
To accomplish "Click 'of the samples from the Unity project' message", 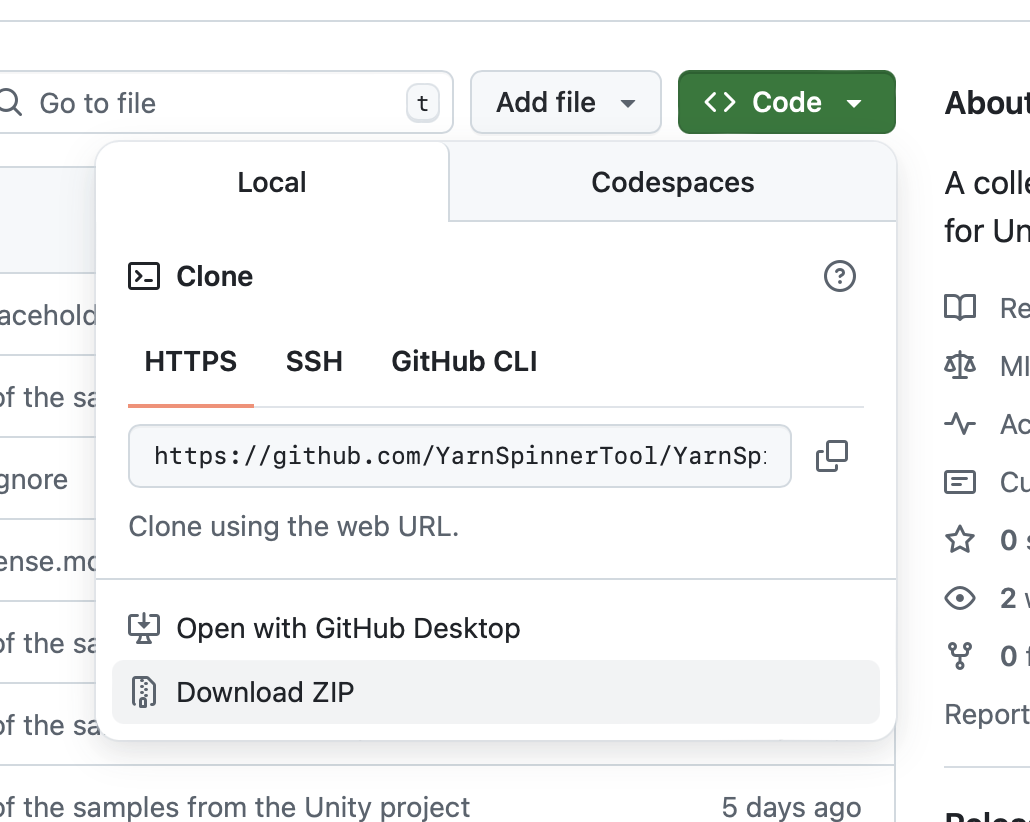I will point(235,807).
